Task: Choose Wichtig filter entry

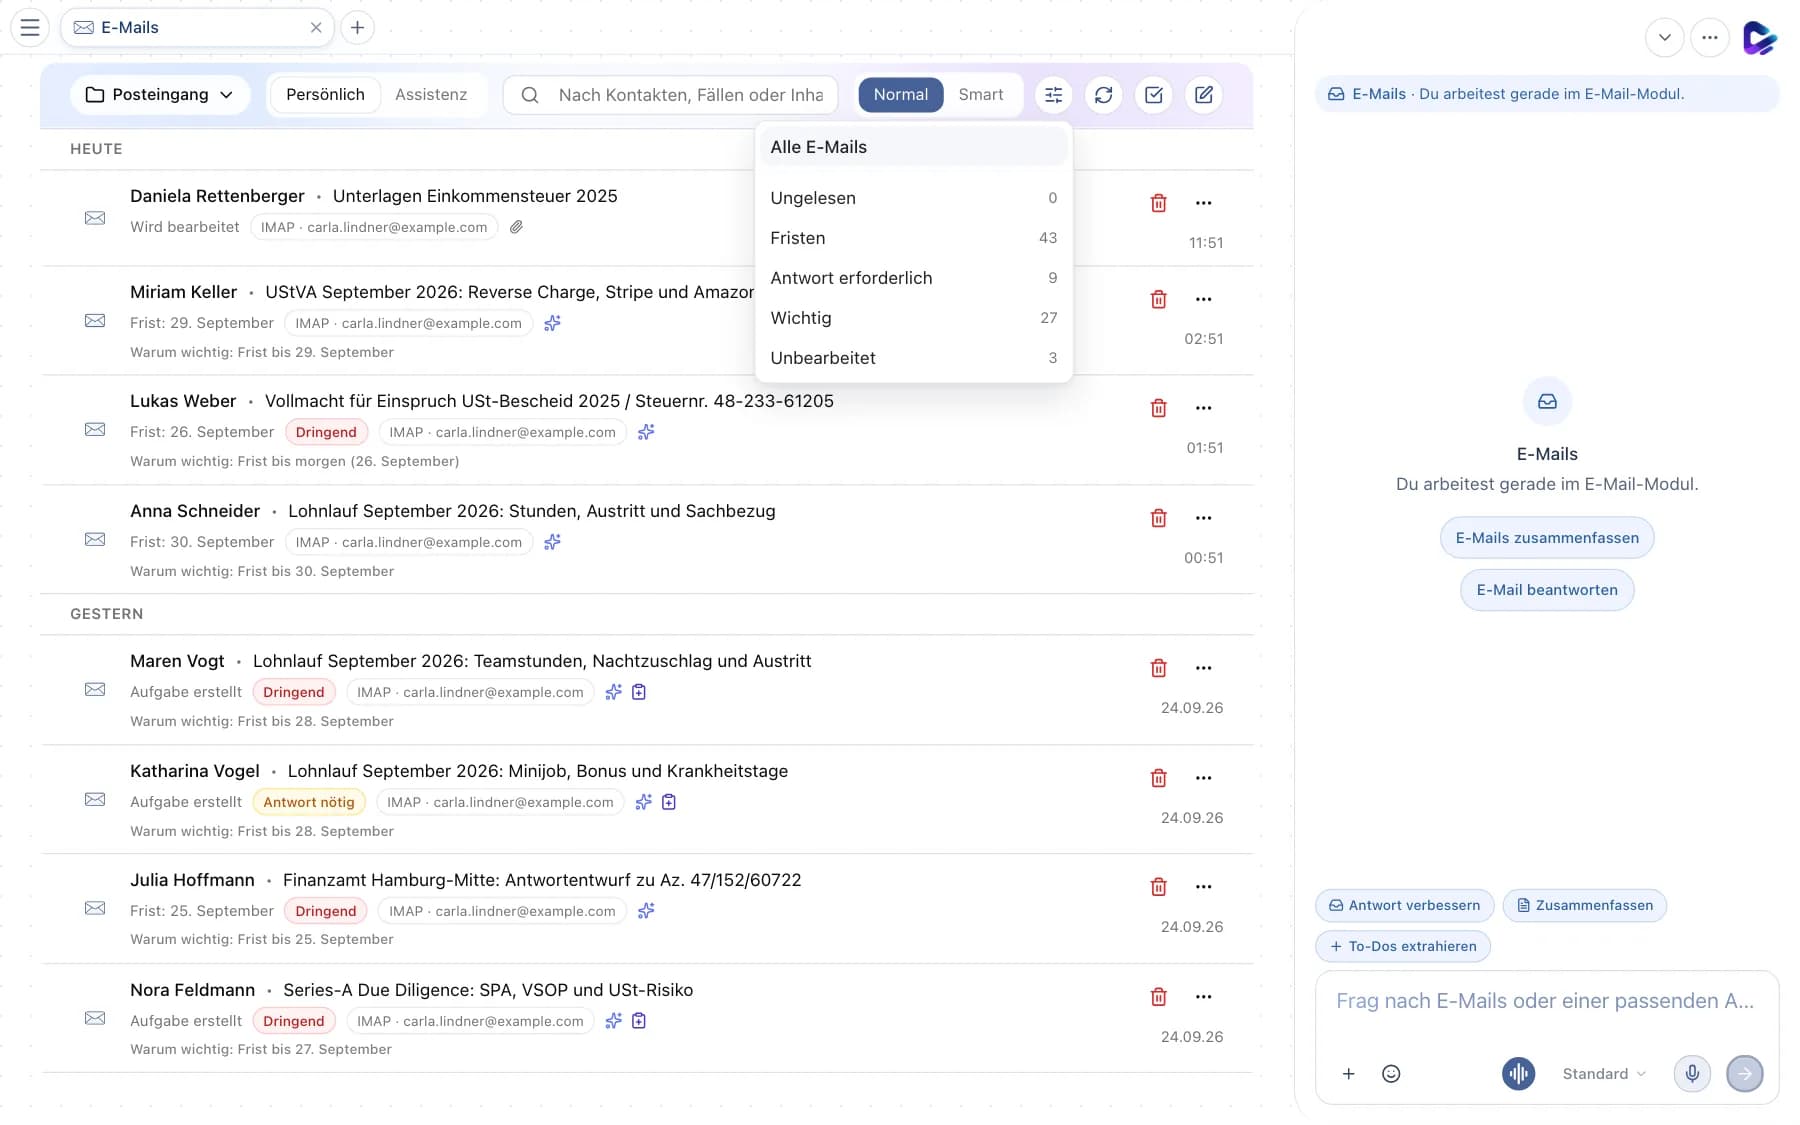Action: [x=914, y=318]
